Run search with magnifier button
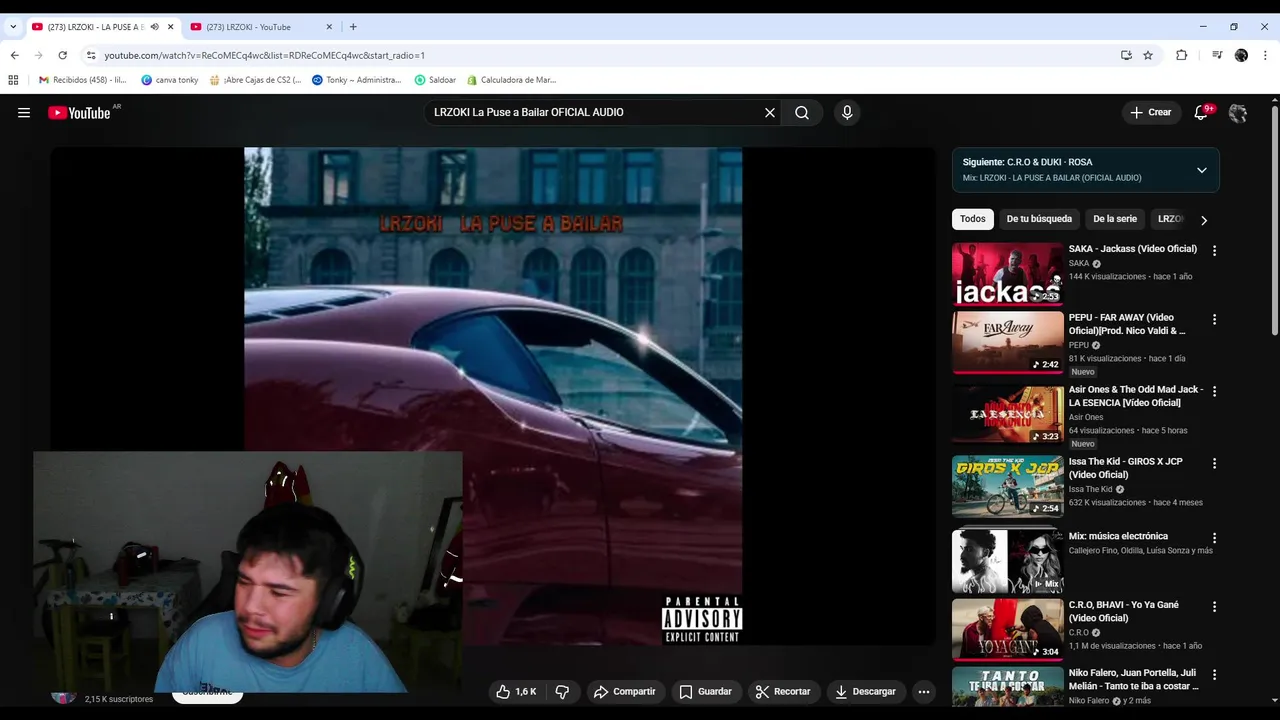Image resolution: width=1280 pixels, height=720 pixels. (x=802, y=113)
